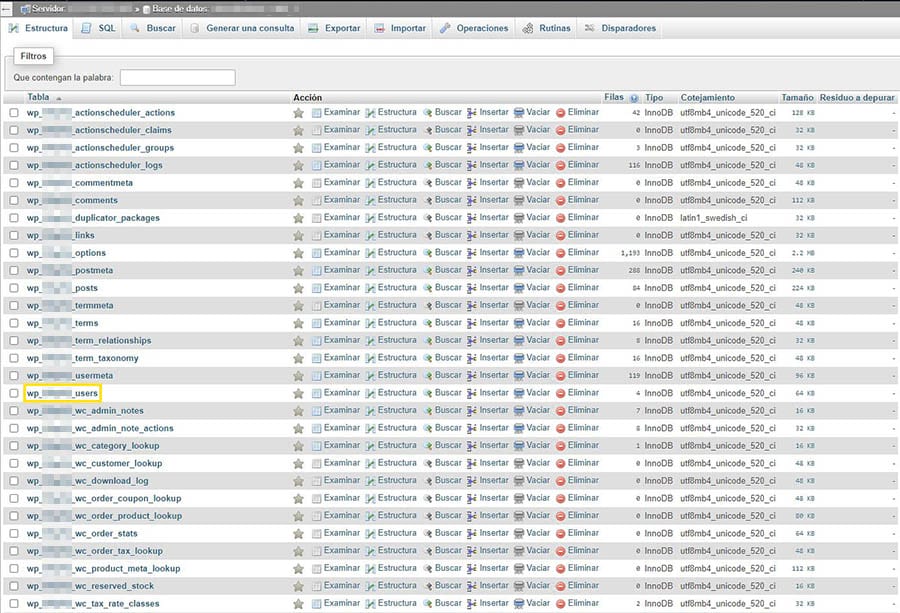The width and height of the screenshot is (900, 613).
Task: Click favorite star for actionscheduler_actions table
Action: (x=298, y=113)
